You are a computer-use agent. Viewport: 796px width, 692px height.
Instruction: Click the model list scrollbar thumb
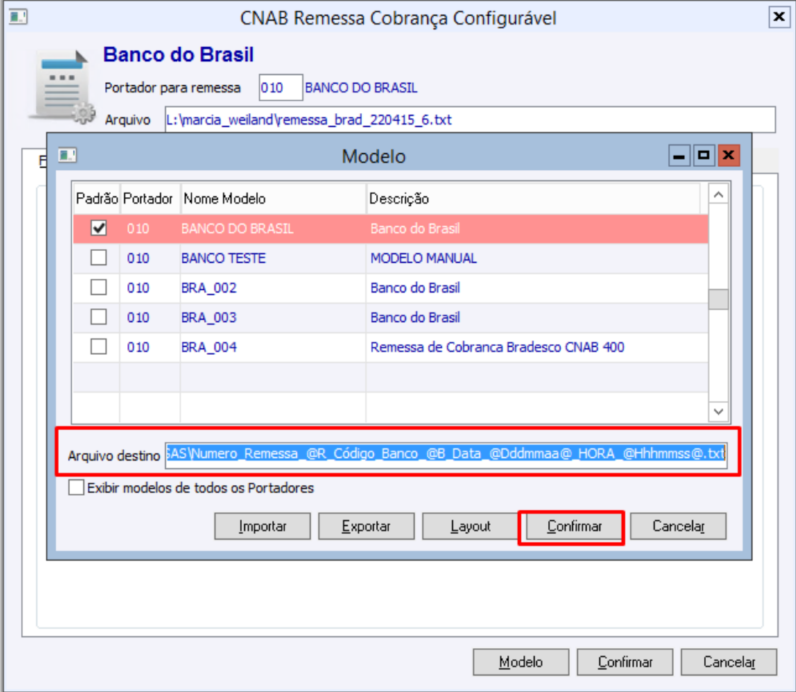pyautogui.click(x=718, y=299)
